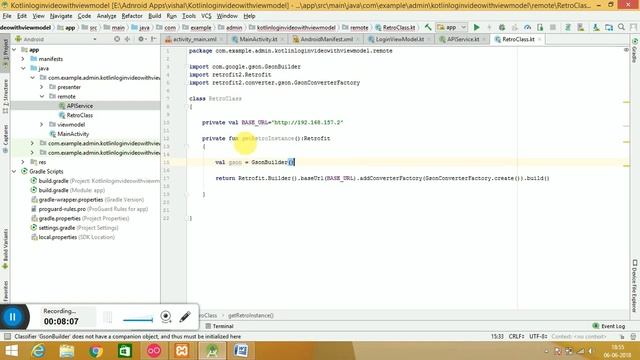The width and height of the screenshot is (640, 360).
Task: Click the stop square icon in toolbar
Action: [x=553, y=27]
